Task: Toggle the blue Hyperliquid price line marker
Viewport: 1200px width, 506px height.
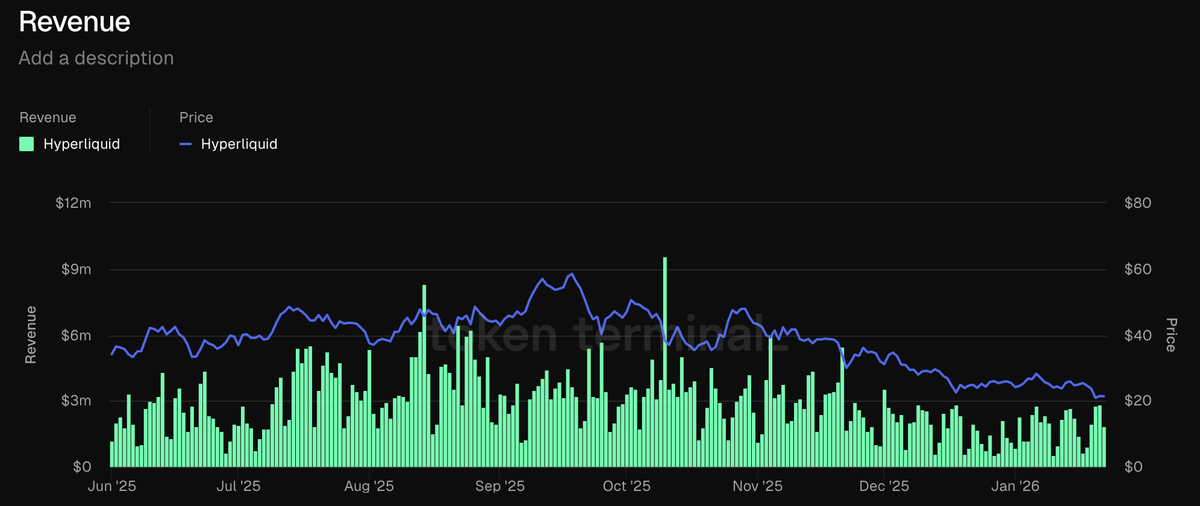Action: point(185,144)
